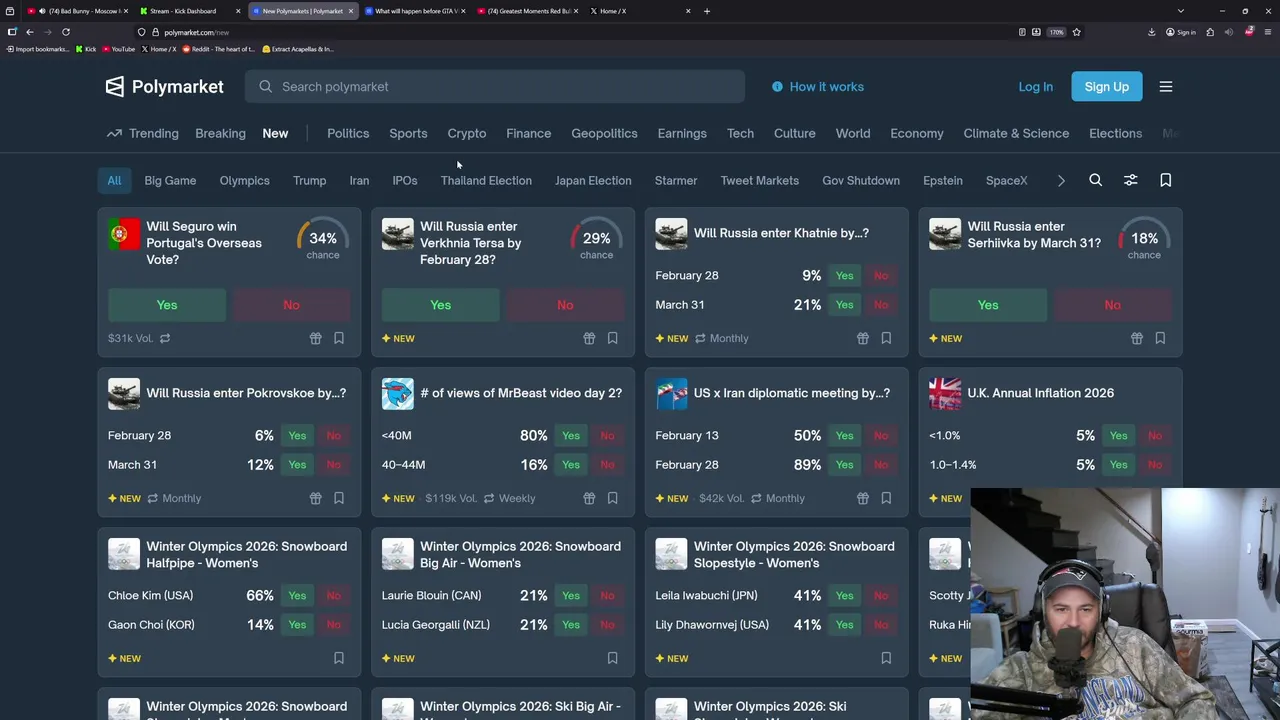Click gift icon on Seguro Portugal market
Screen dimensions: 1280x720
pos(315,338)
